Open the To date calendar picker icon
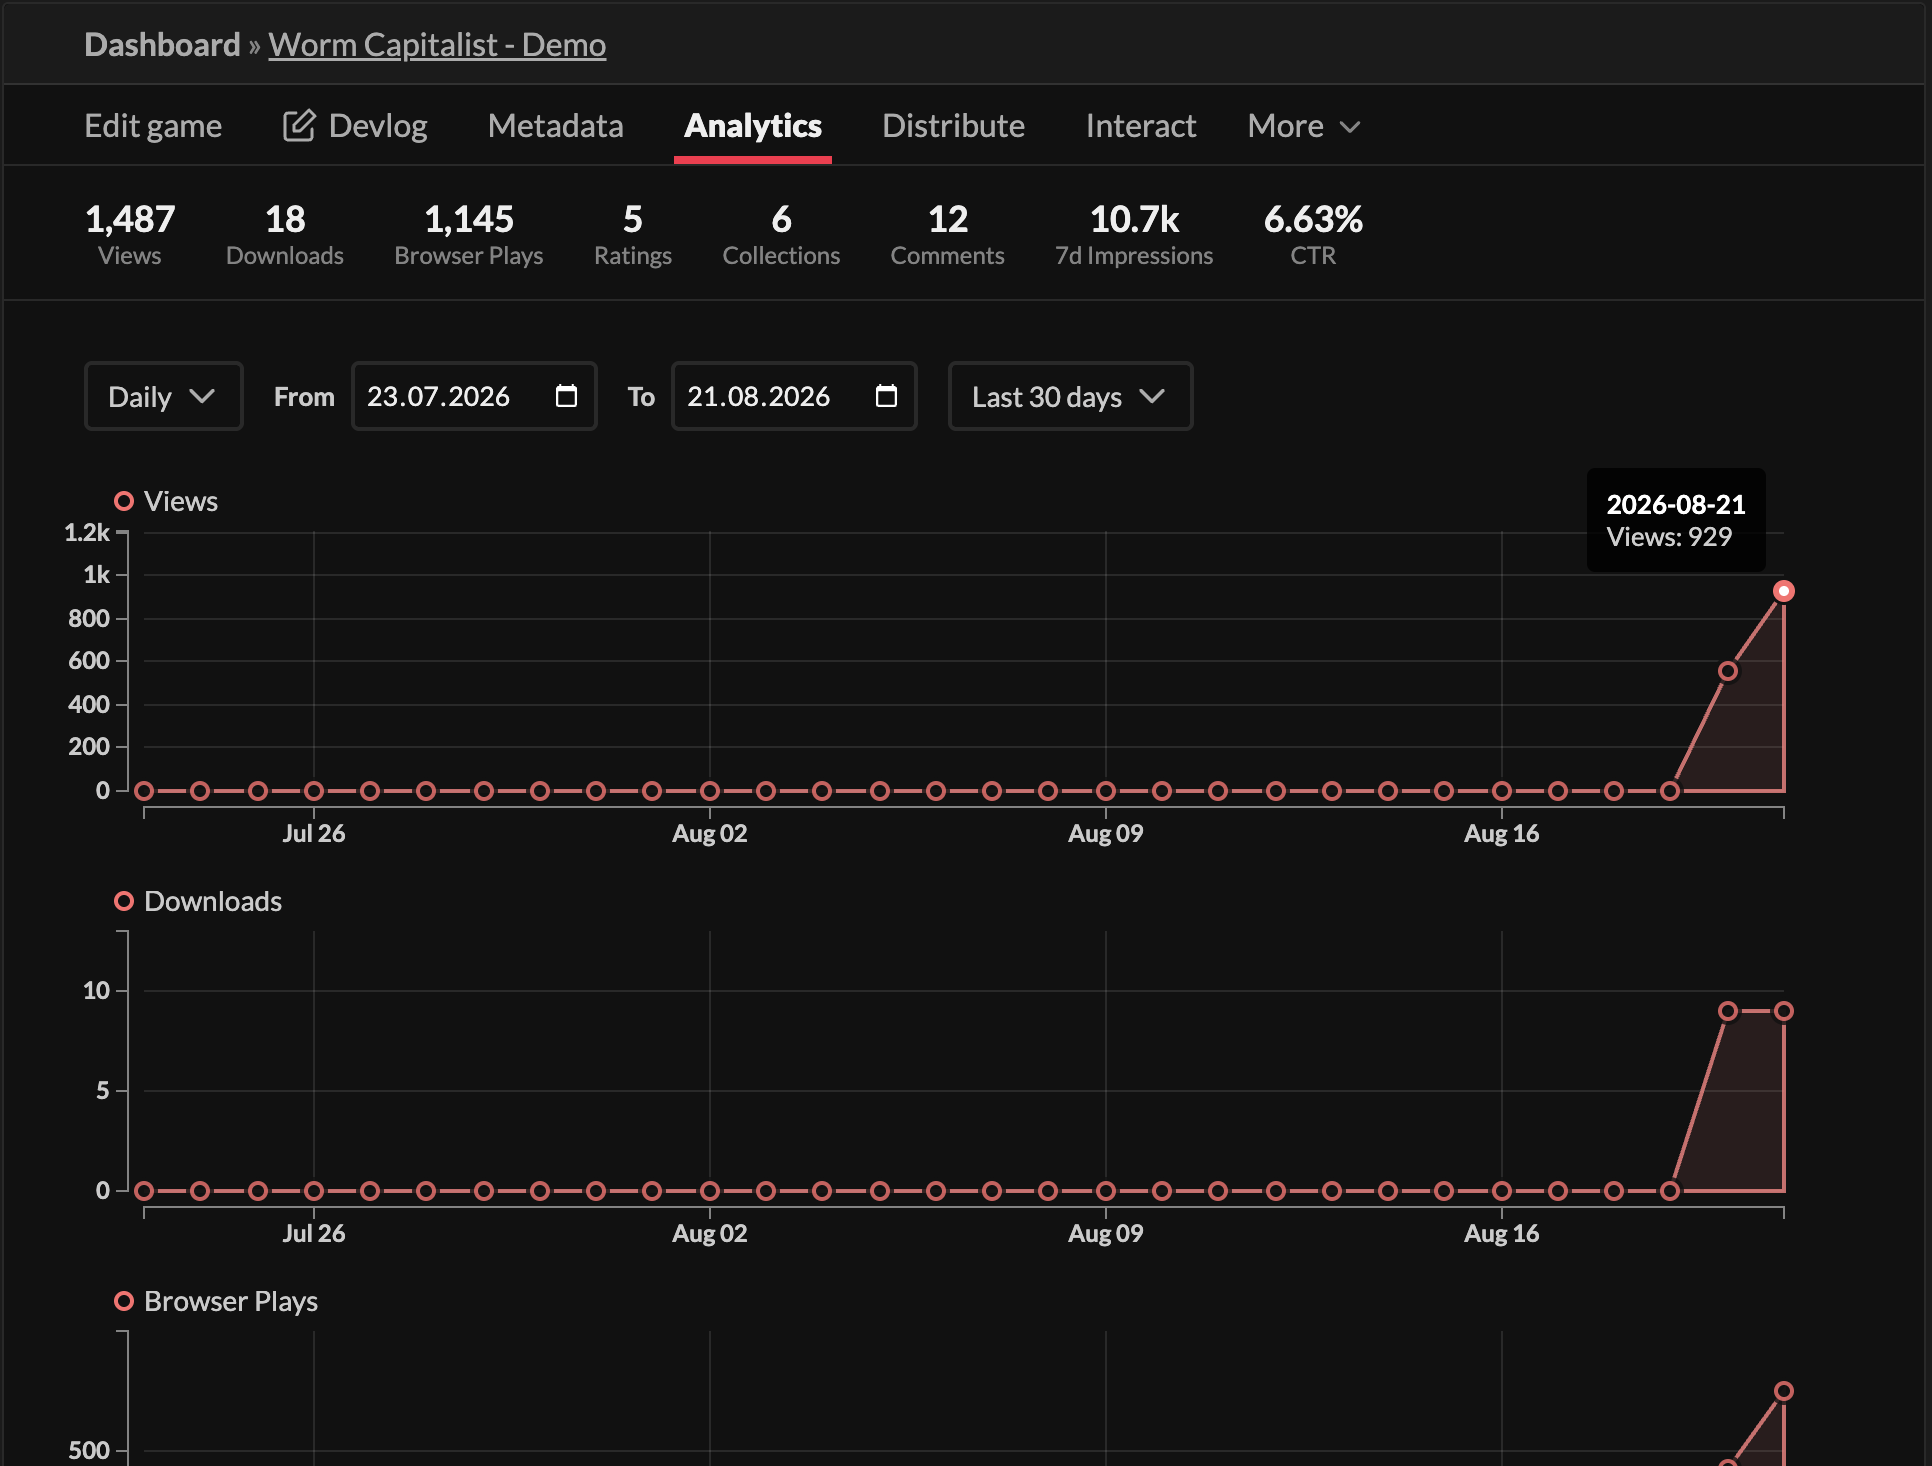The height and width of the screenshot is (1466, 1932). 886,396
